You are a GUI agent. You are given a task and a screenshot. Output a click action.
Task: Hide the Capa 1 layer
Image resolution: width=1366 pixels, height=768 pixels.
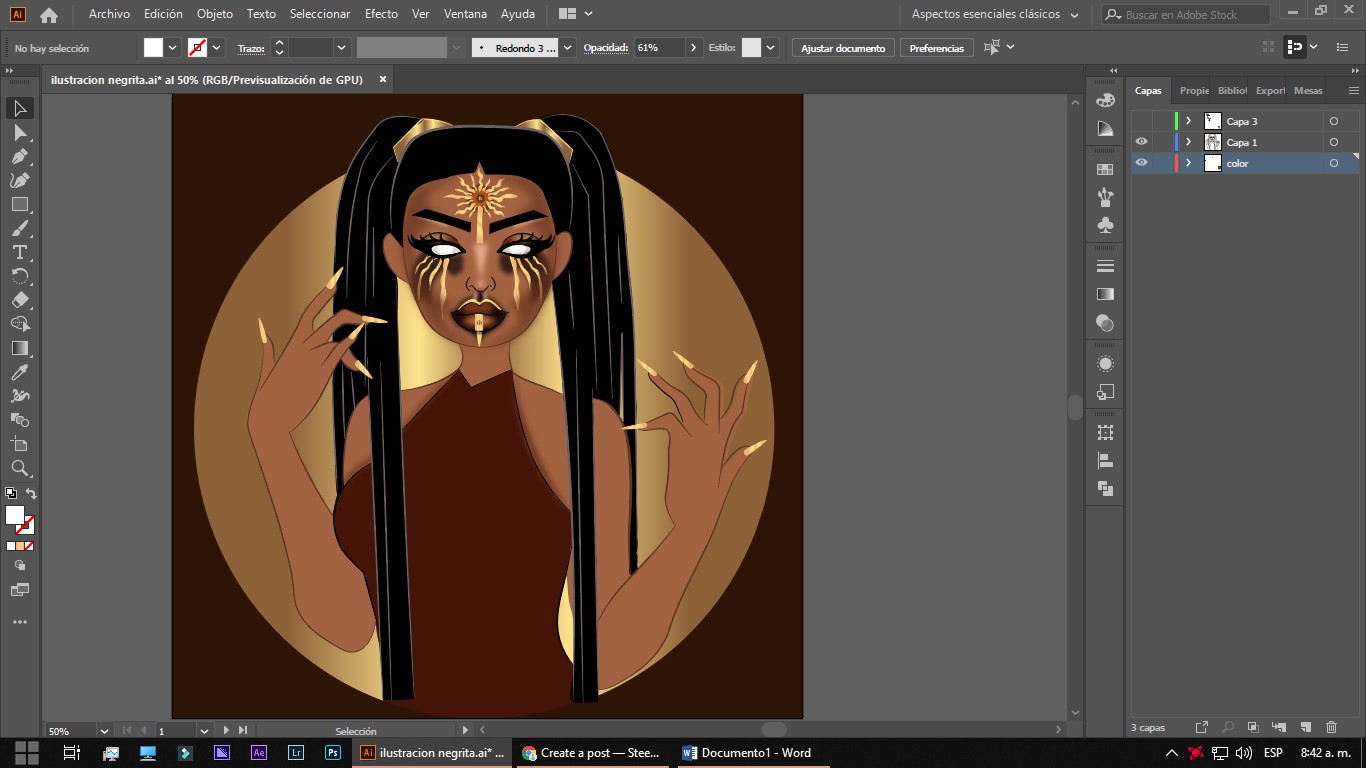1141,142
